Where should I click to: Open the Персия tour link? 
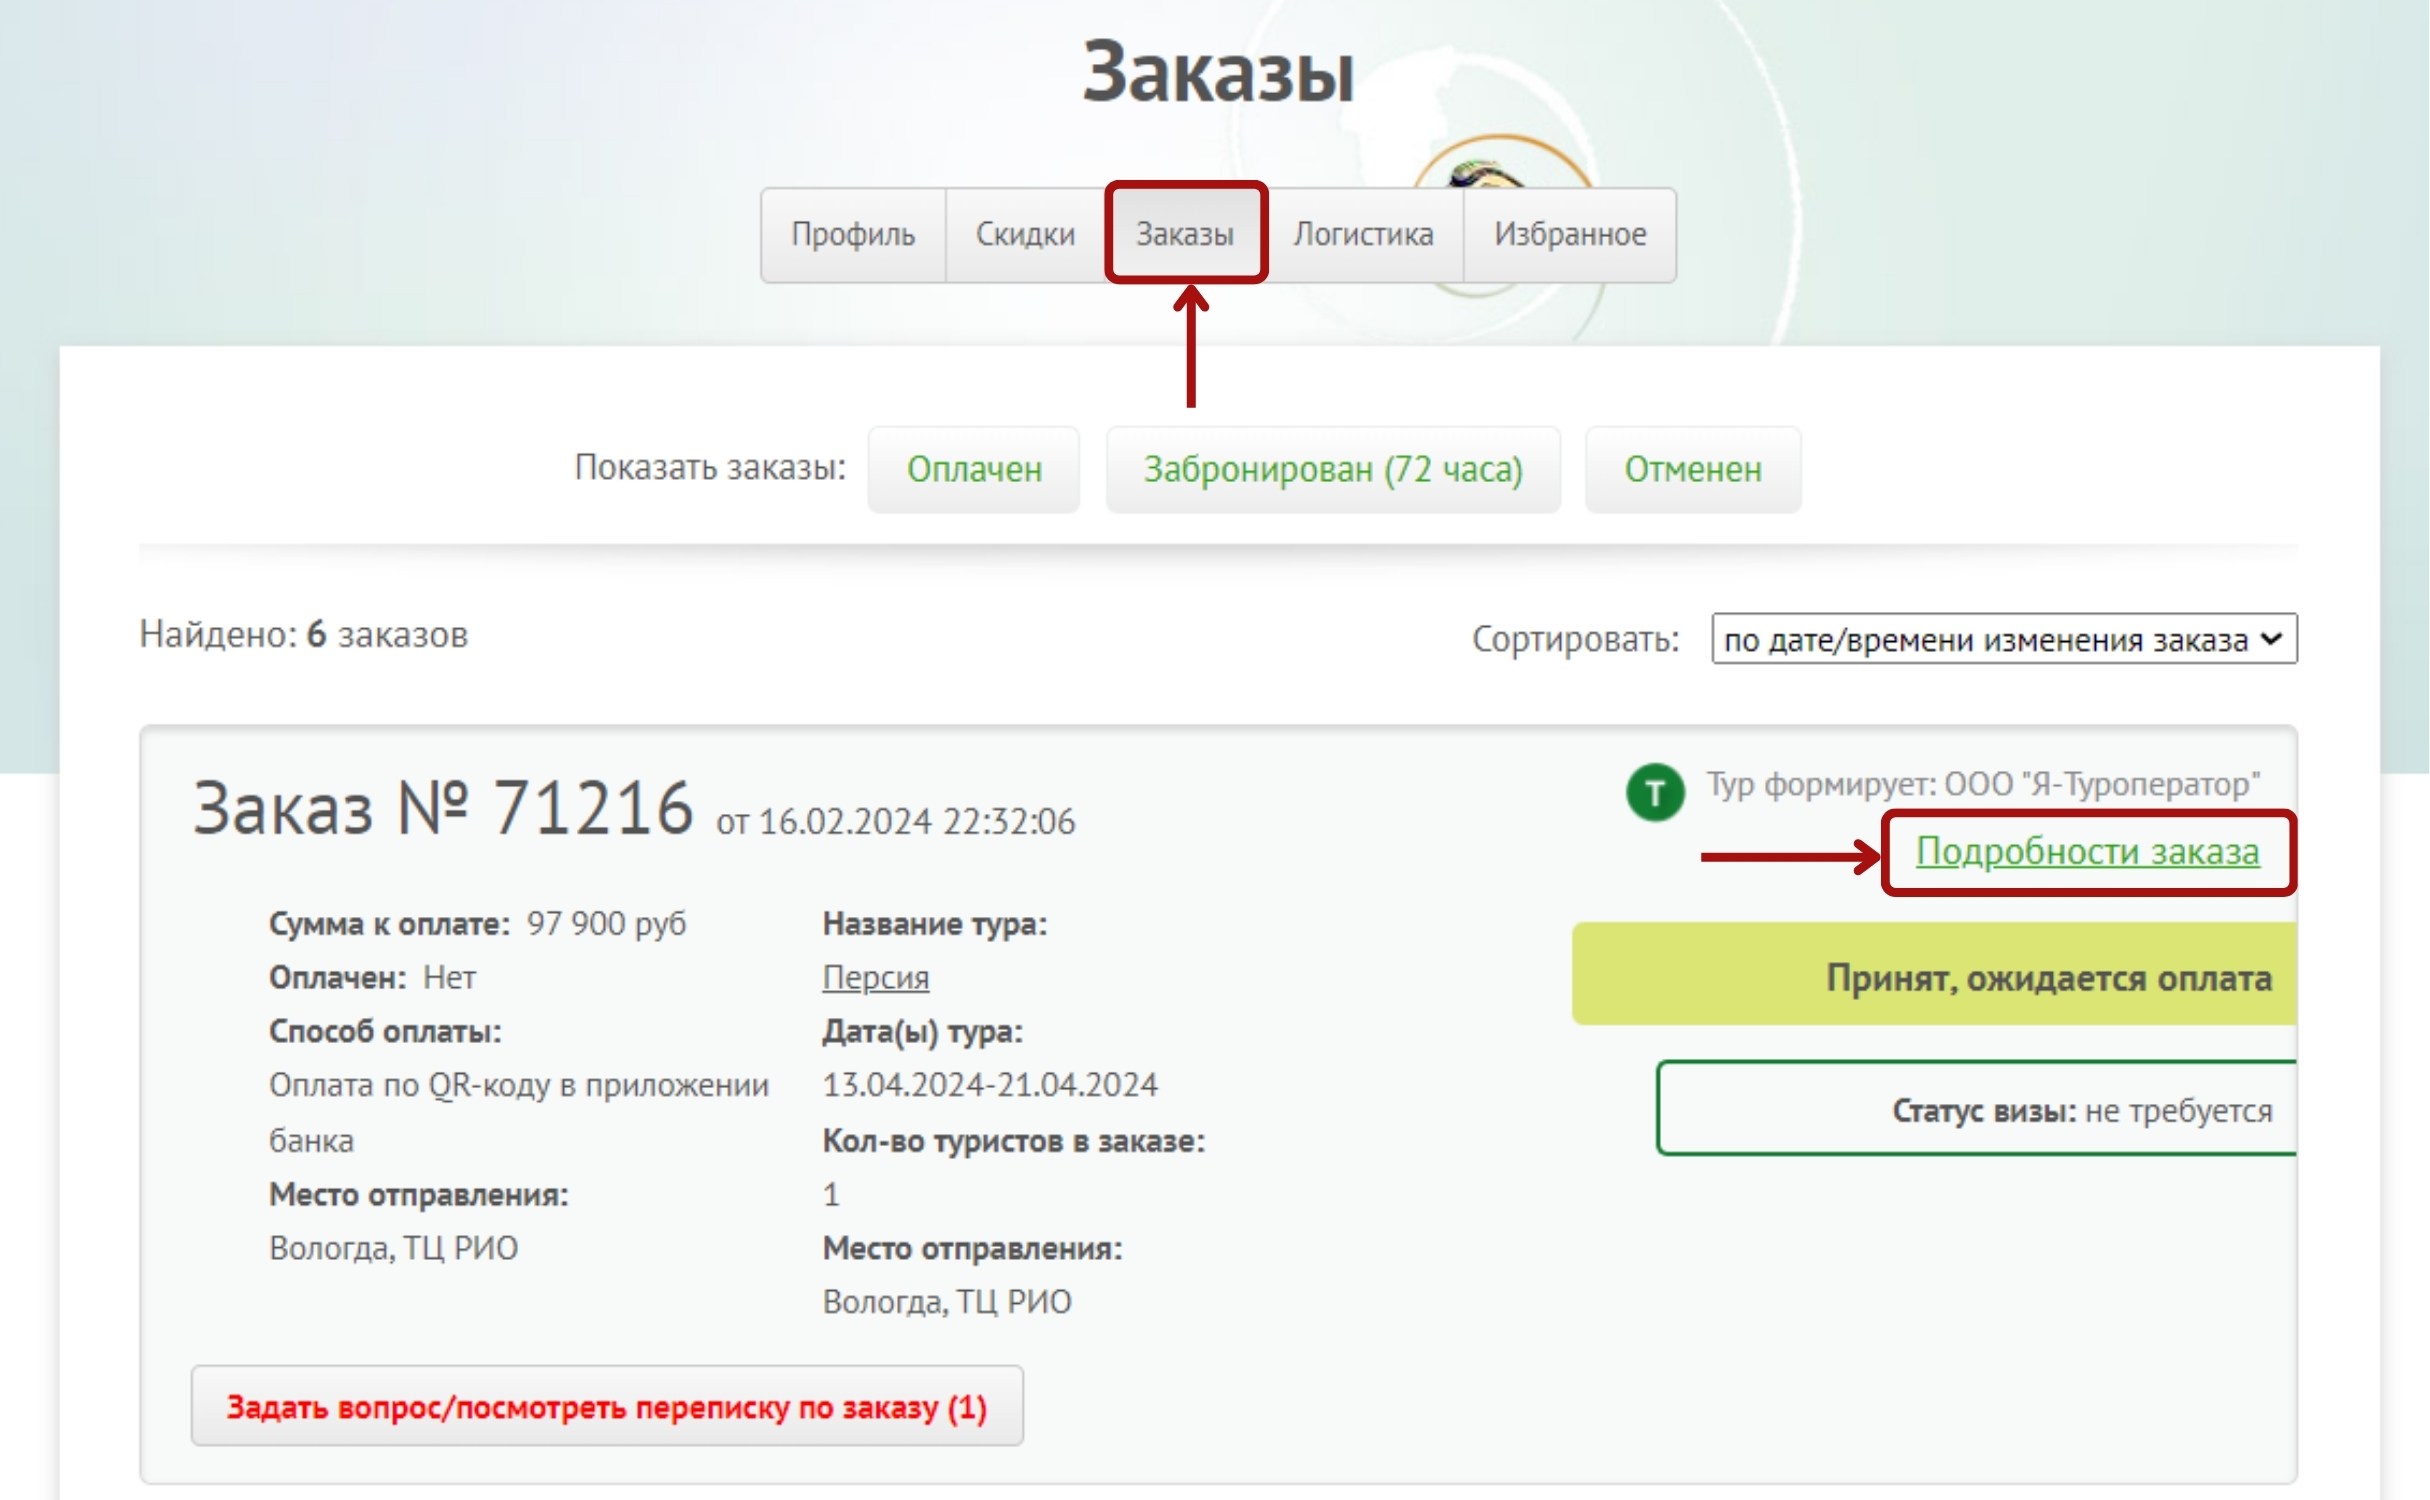point(875,977)
